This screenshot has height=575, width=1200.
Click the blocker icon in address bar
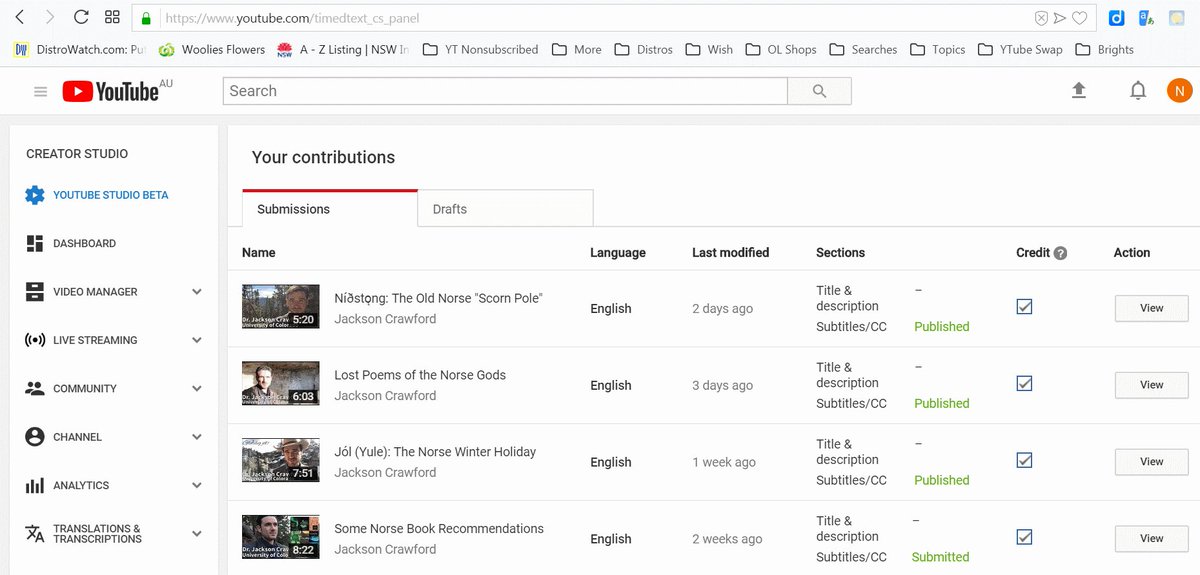tap(1041, 18)
